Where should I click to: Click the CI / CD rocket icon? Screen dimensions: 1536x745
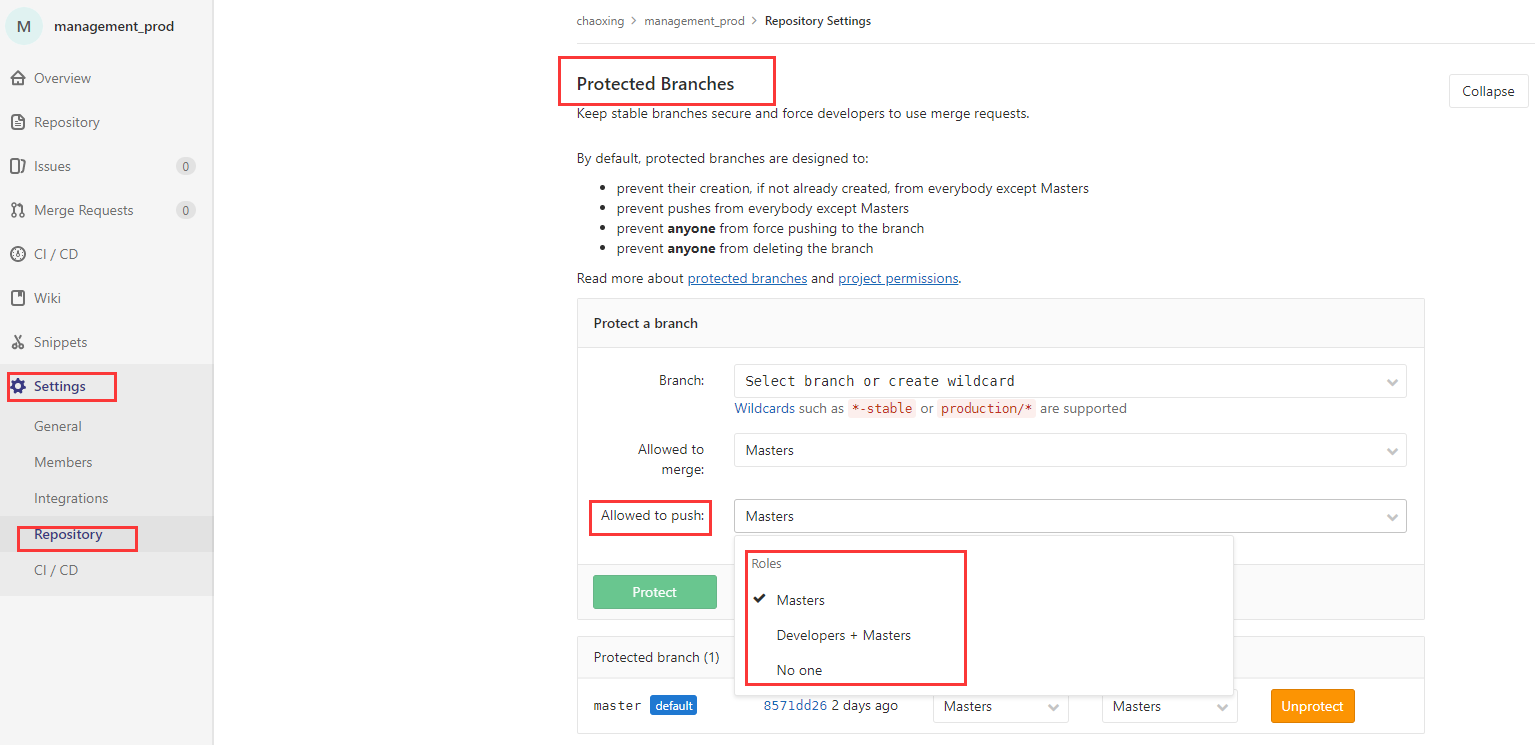(x=18, y=254)
